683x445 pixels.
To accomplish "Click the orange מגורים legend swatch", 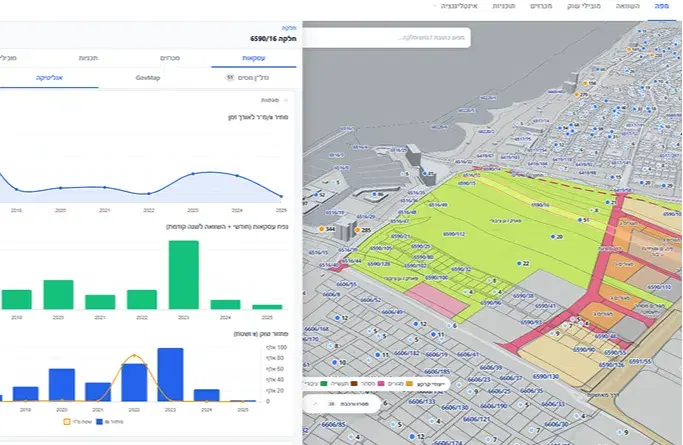I will 409,384.
